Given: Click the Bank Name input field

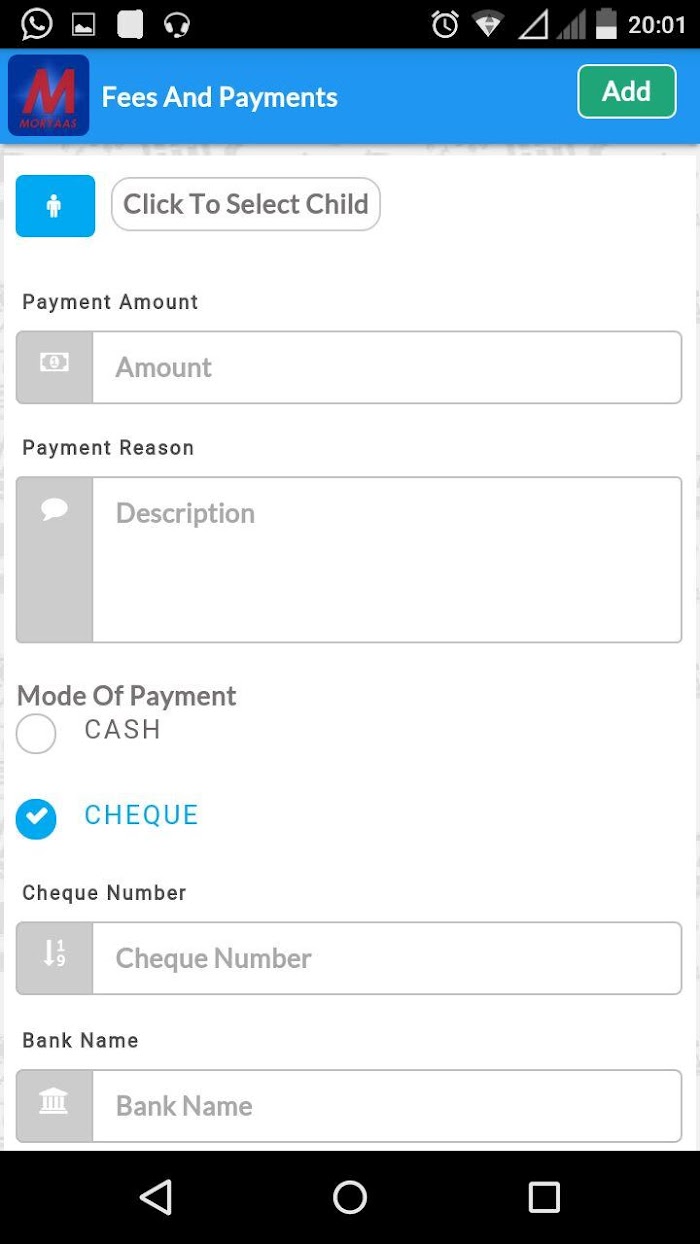Looking at the screenshot, I should point(387,1106).
